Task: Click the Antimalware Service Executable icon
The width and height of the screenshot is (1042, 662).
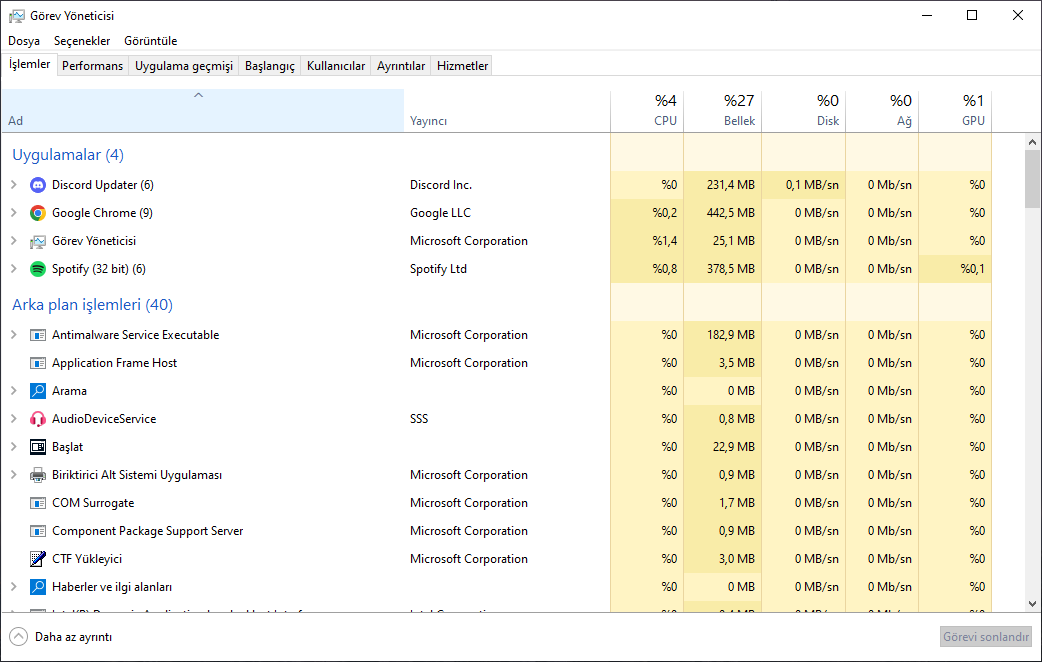Action: [x=38, y=335]
